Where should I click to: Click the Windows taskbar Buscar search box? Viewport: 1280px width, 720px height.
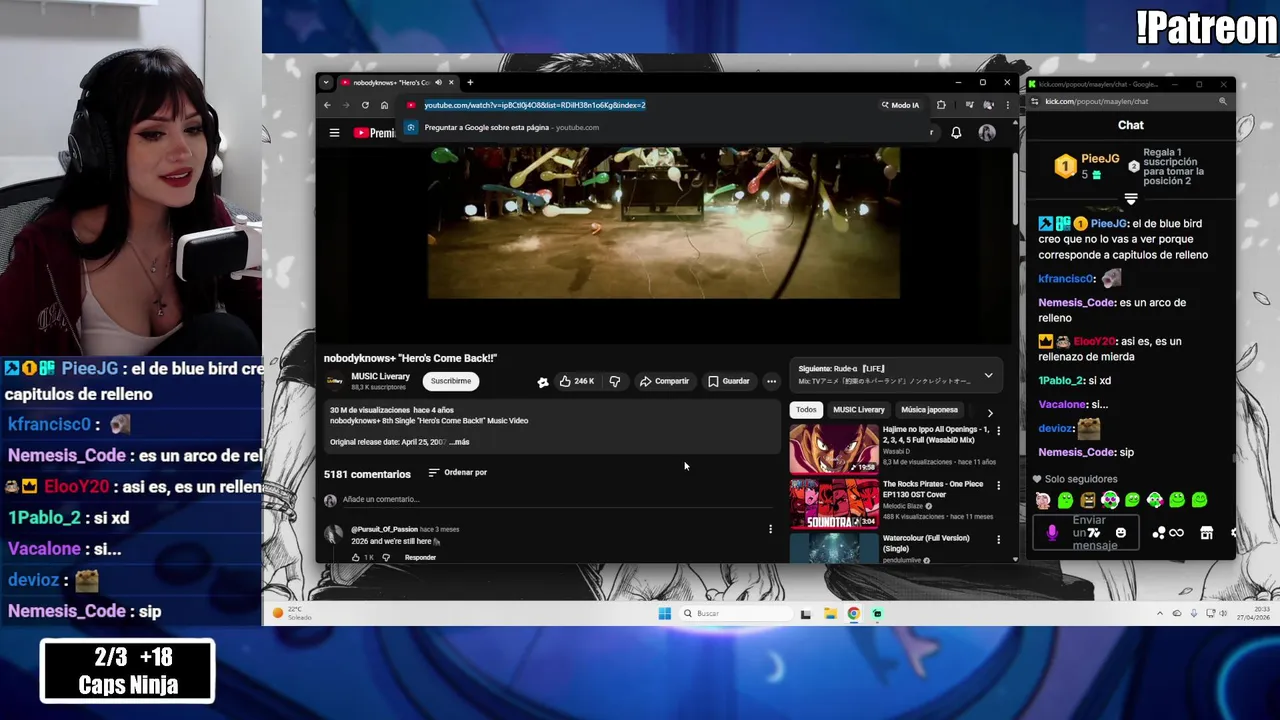coord(735,613)
